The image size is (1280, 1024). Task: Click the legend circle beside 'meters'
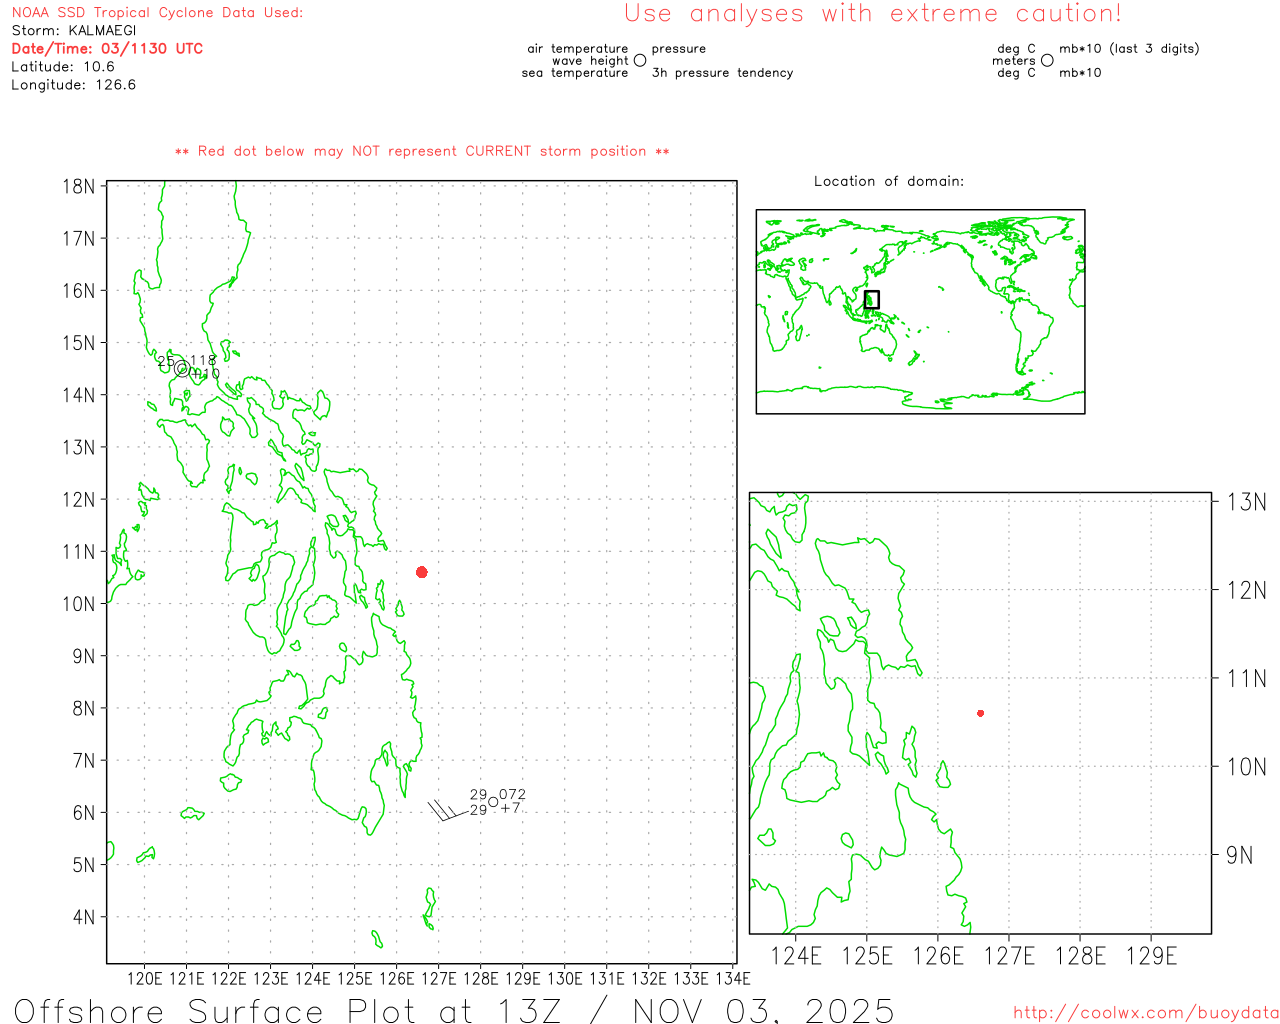1047,61
